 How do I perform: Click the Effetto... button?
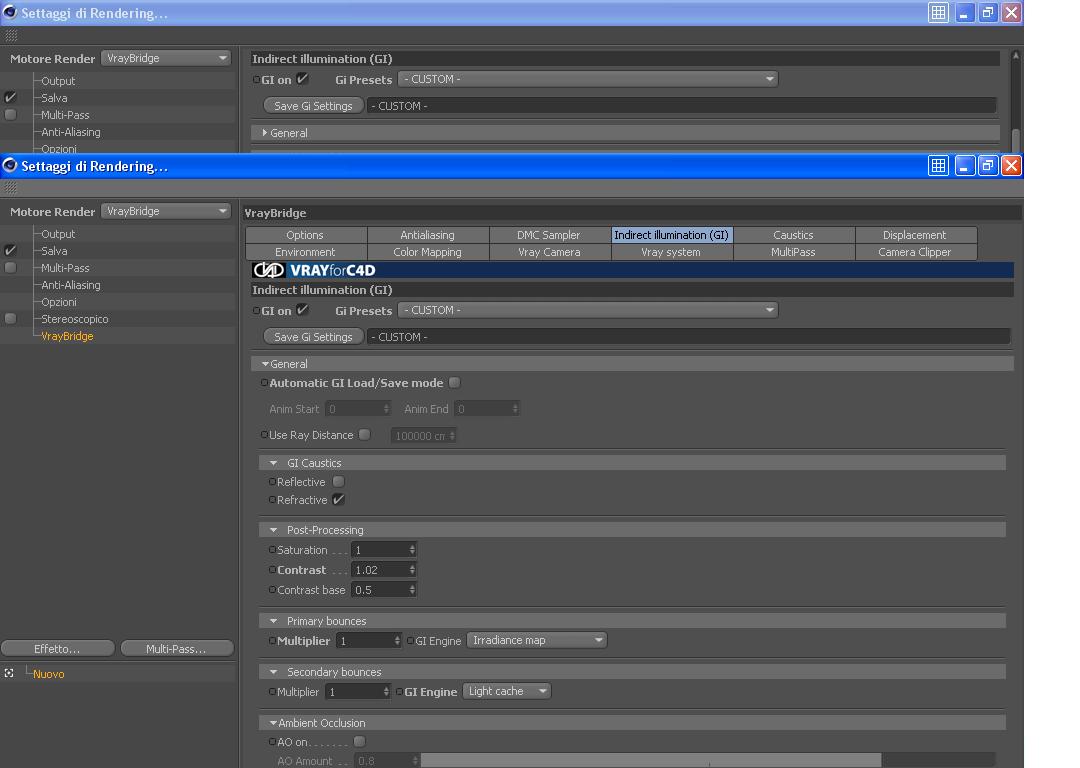pos(57,649)
